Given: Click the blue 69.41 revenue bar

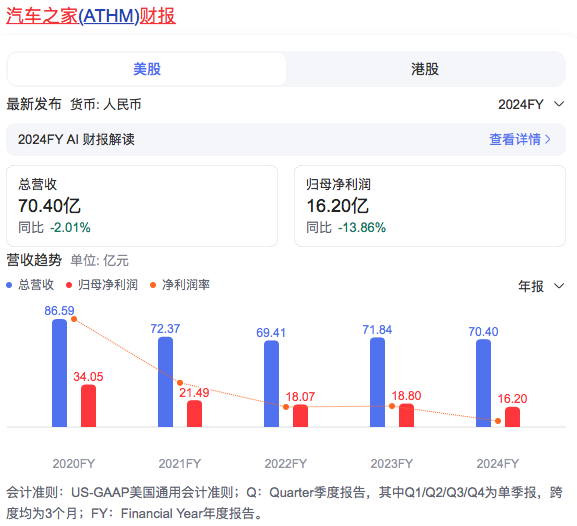Looking at the screenshot, I should tap(272, 384).
